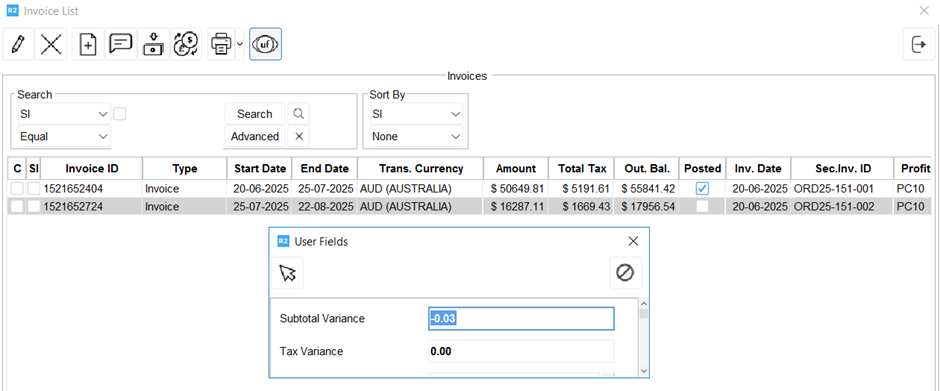Click the Tax Variance input field
The width and height of the screenshot is (940, 391).
pos(521,351)
